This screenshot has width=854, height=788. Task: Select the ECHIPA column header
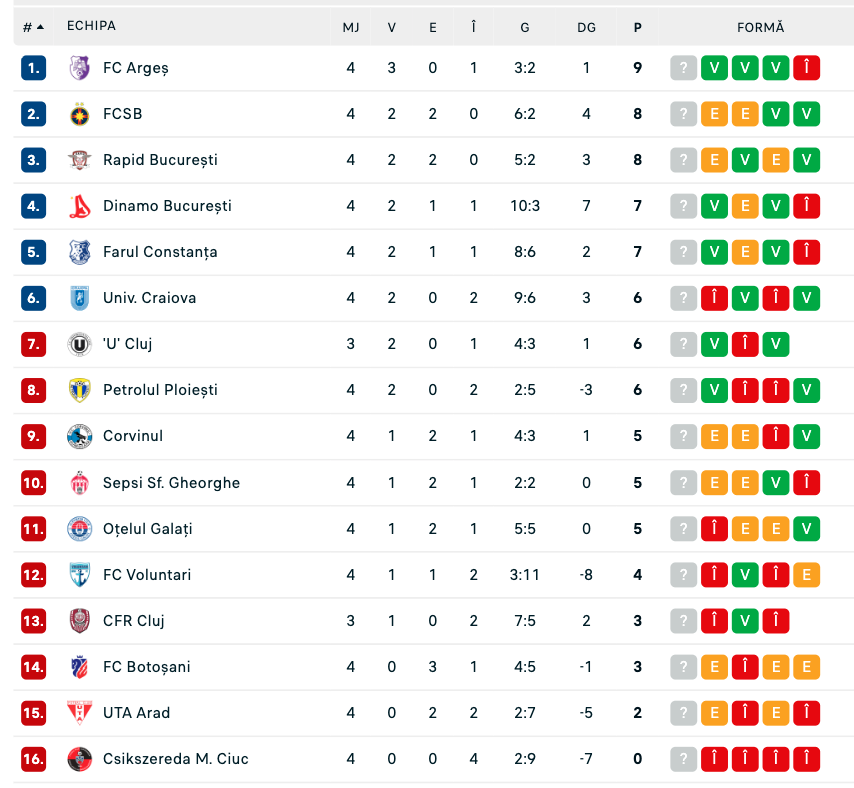tap(91, 26)
